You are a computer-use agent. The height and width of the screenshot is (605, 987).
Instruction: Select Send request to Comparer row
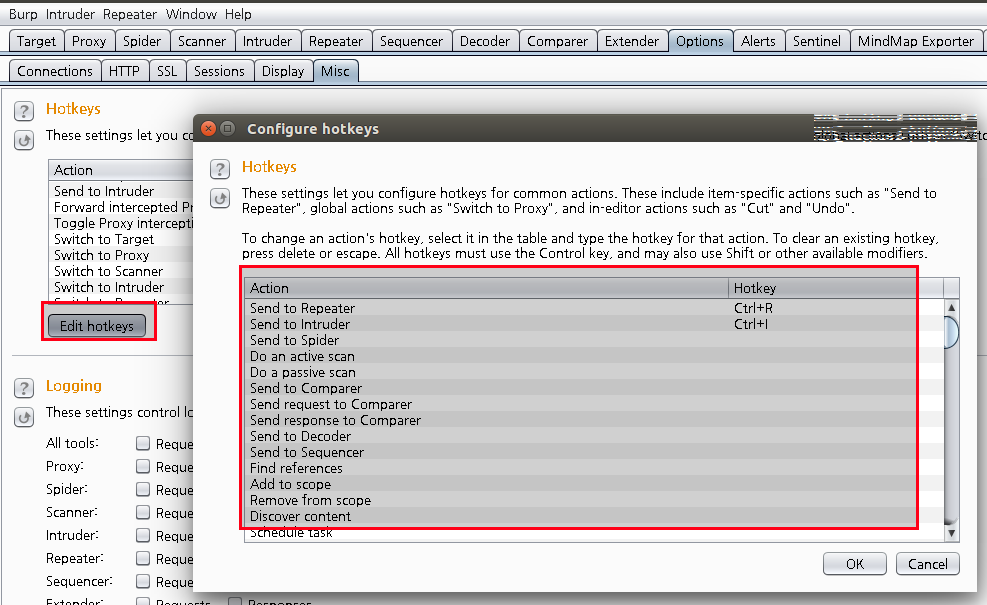594,404
